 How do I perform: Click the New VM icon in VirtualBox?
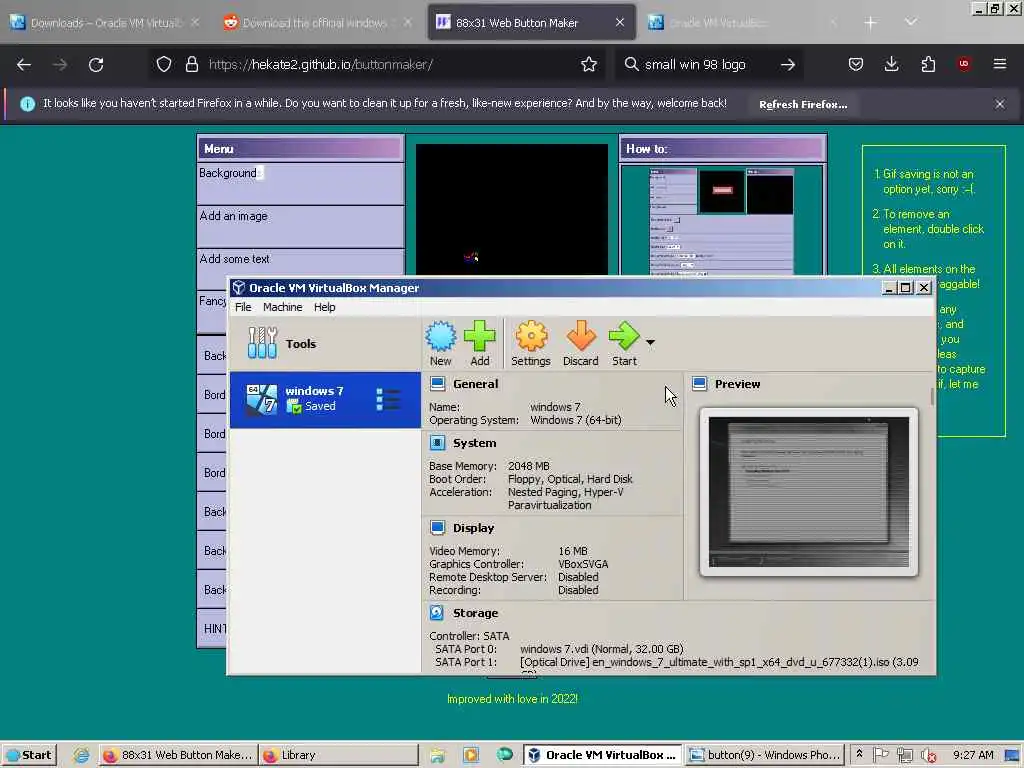click(x=440, y=344)
